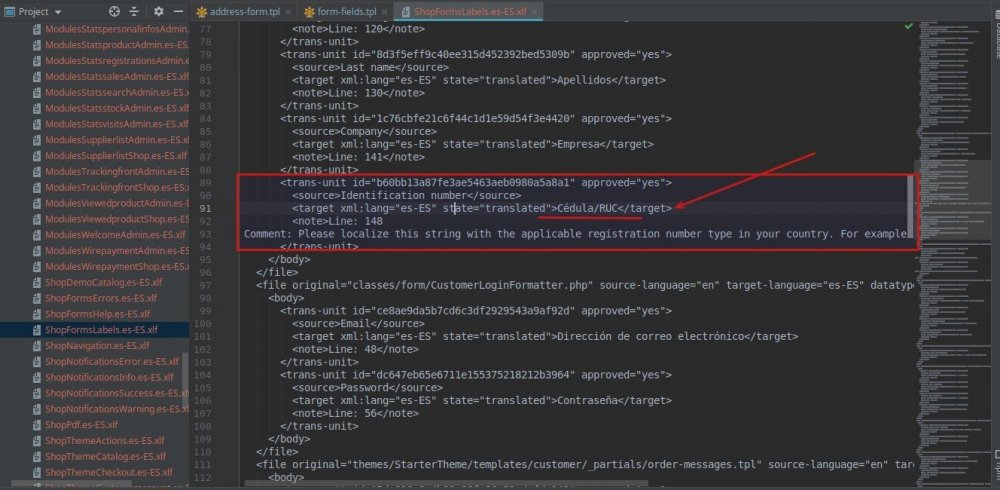
Task: Click 'Comment: Please localize this string' line
Action: click(x=575, y=234)
